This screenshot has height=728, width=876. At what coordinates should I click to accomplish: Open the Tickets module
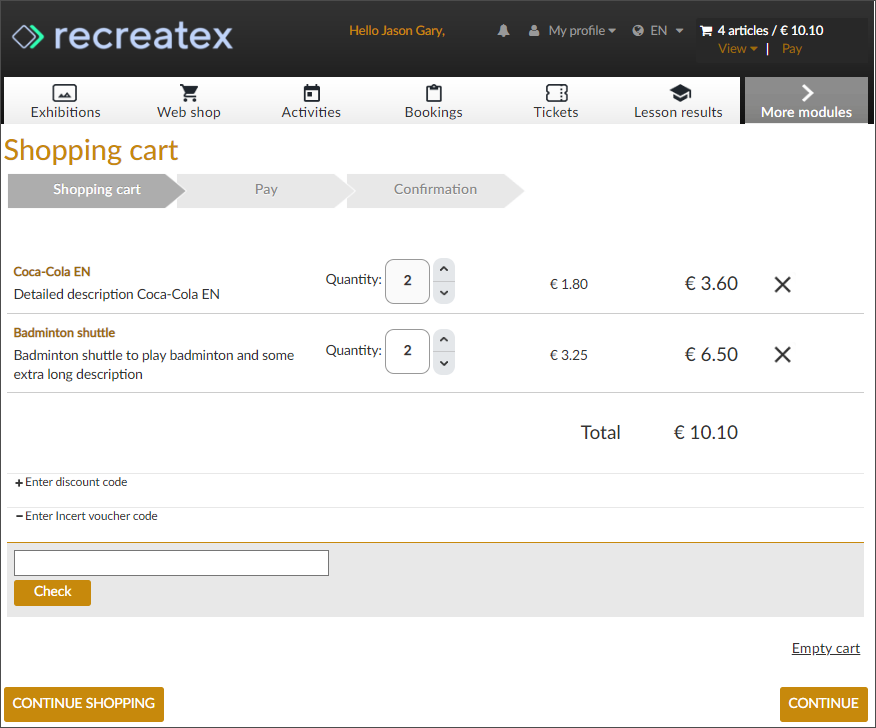pyautogui.click(x=556, y=99)
